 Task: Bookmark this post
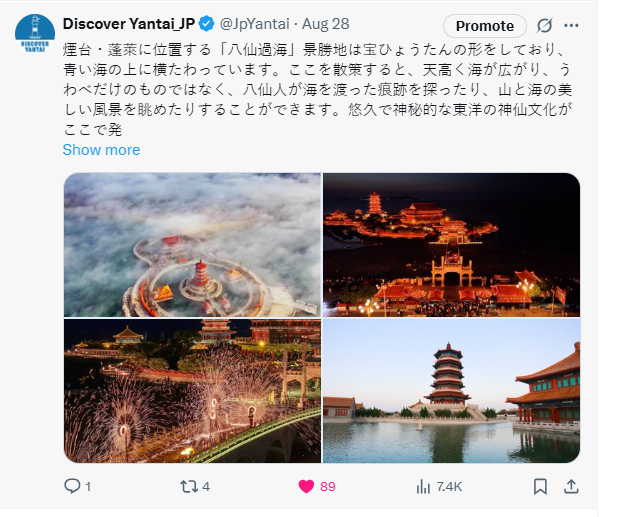540,486
